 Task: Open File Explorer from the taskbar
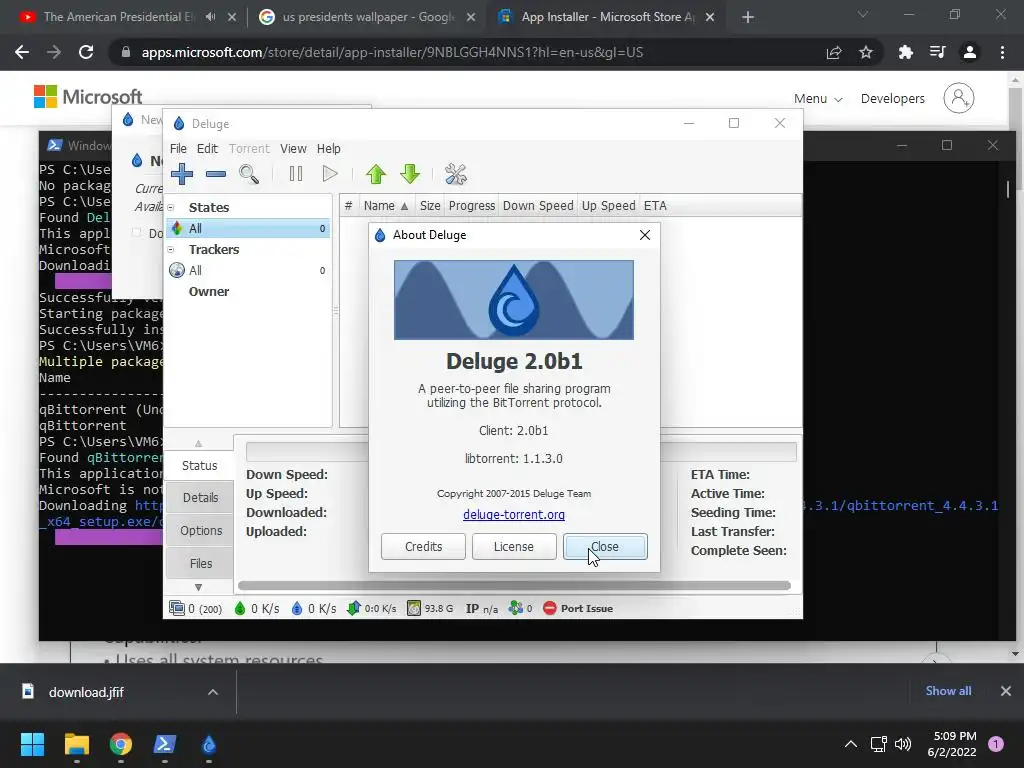click(x=77, y=744)
